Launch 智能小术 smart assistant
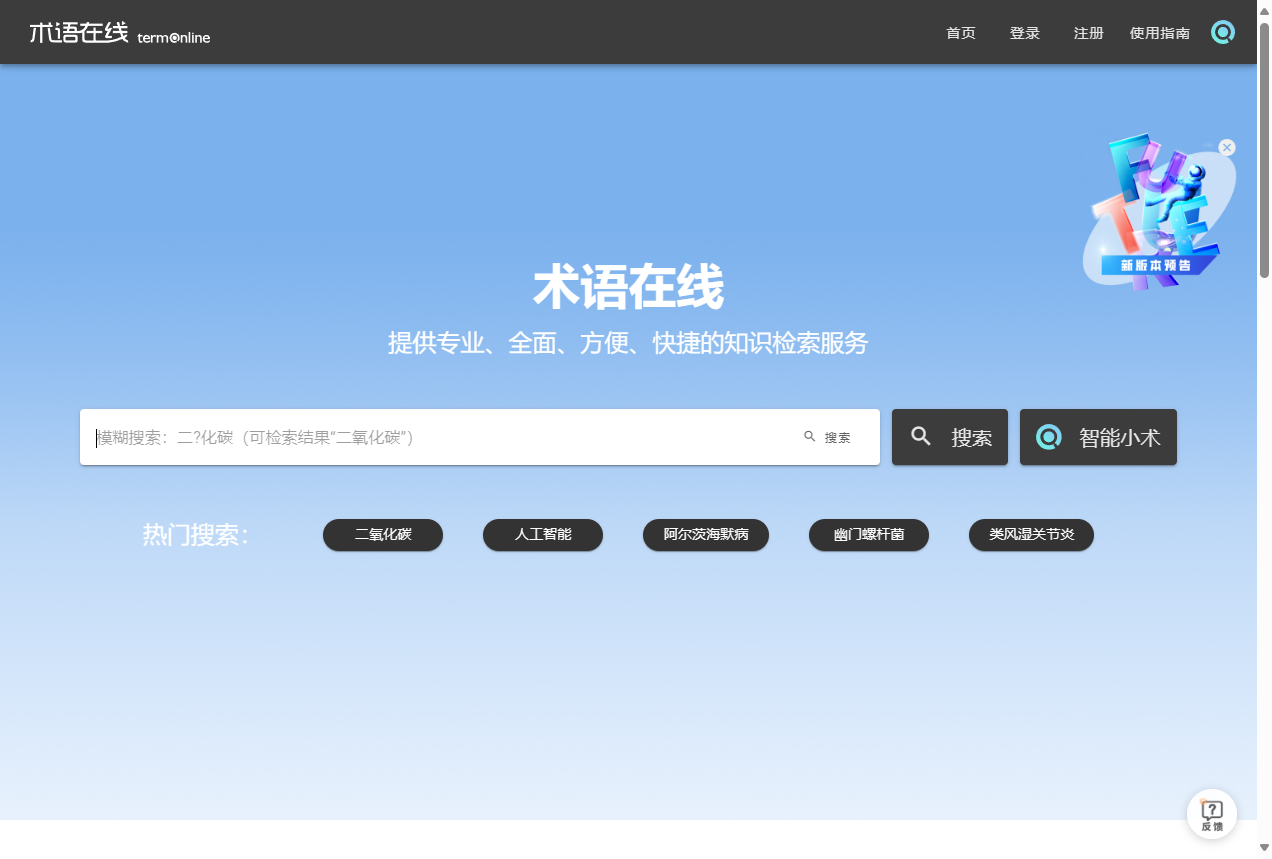Viewport: 1272px width, 859px height. (1098, 436)
